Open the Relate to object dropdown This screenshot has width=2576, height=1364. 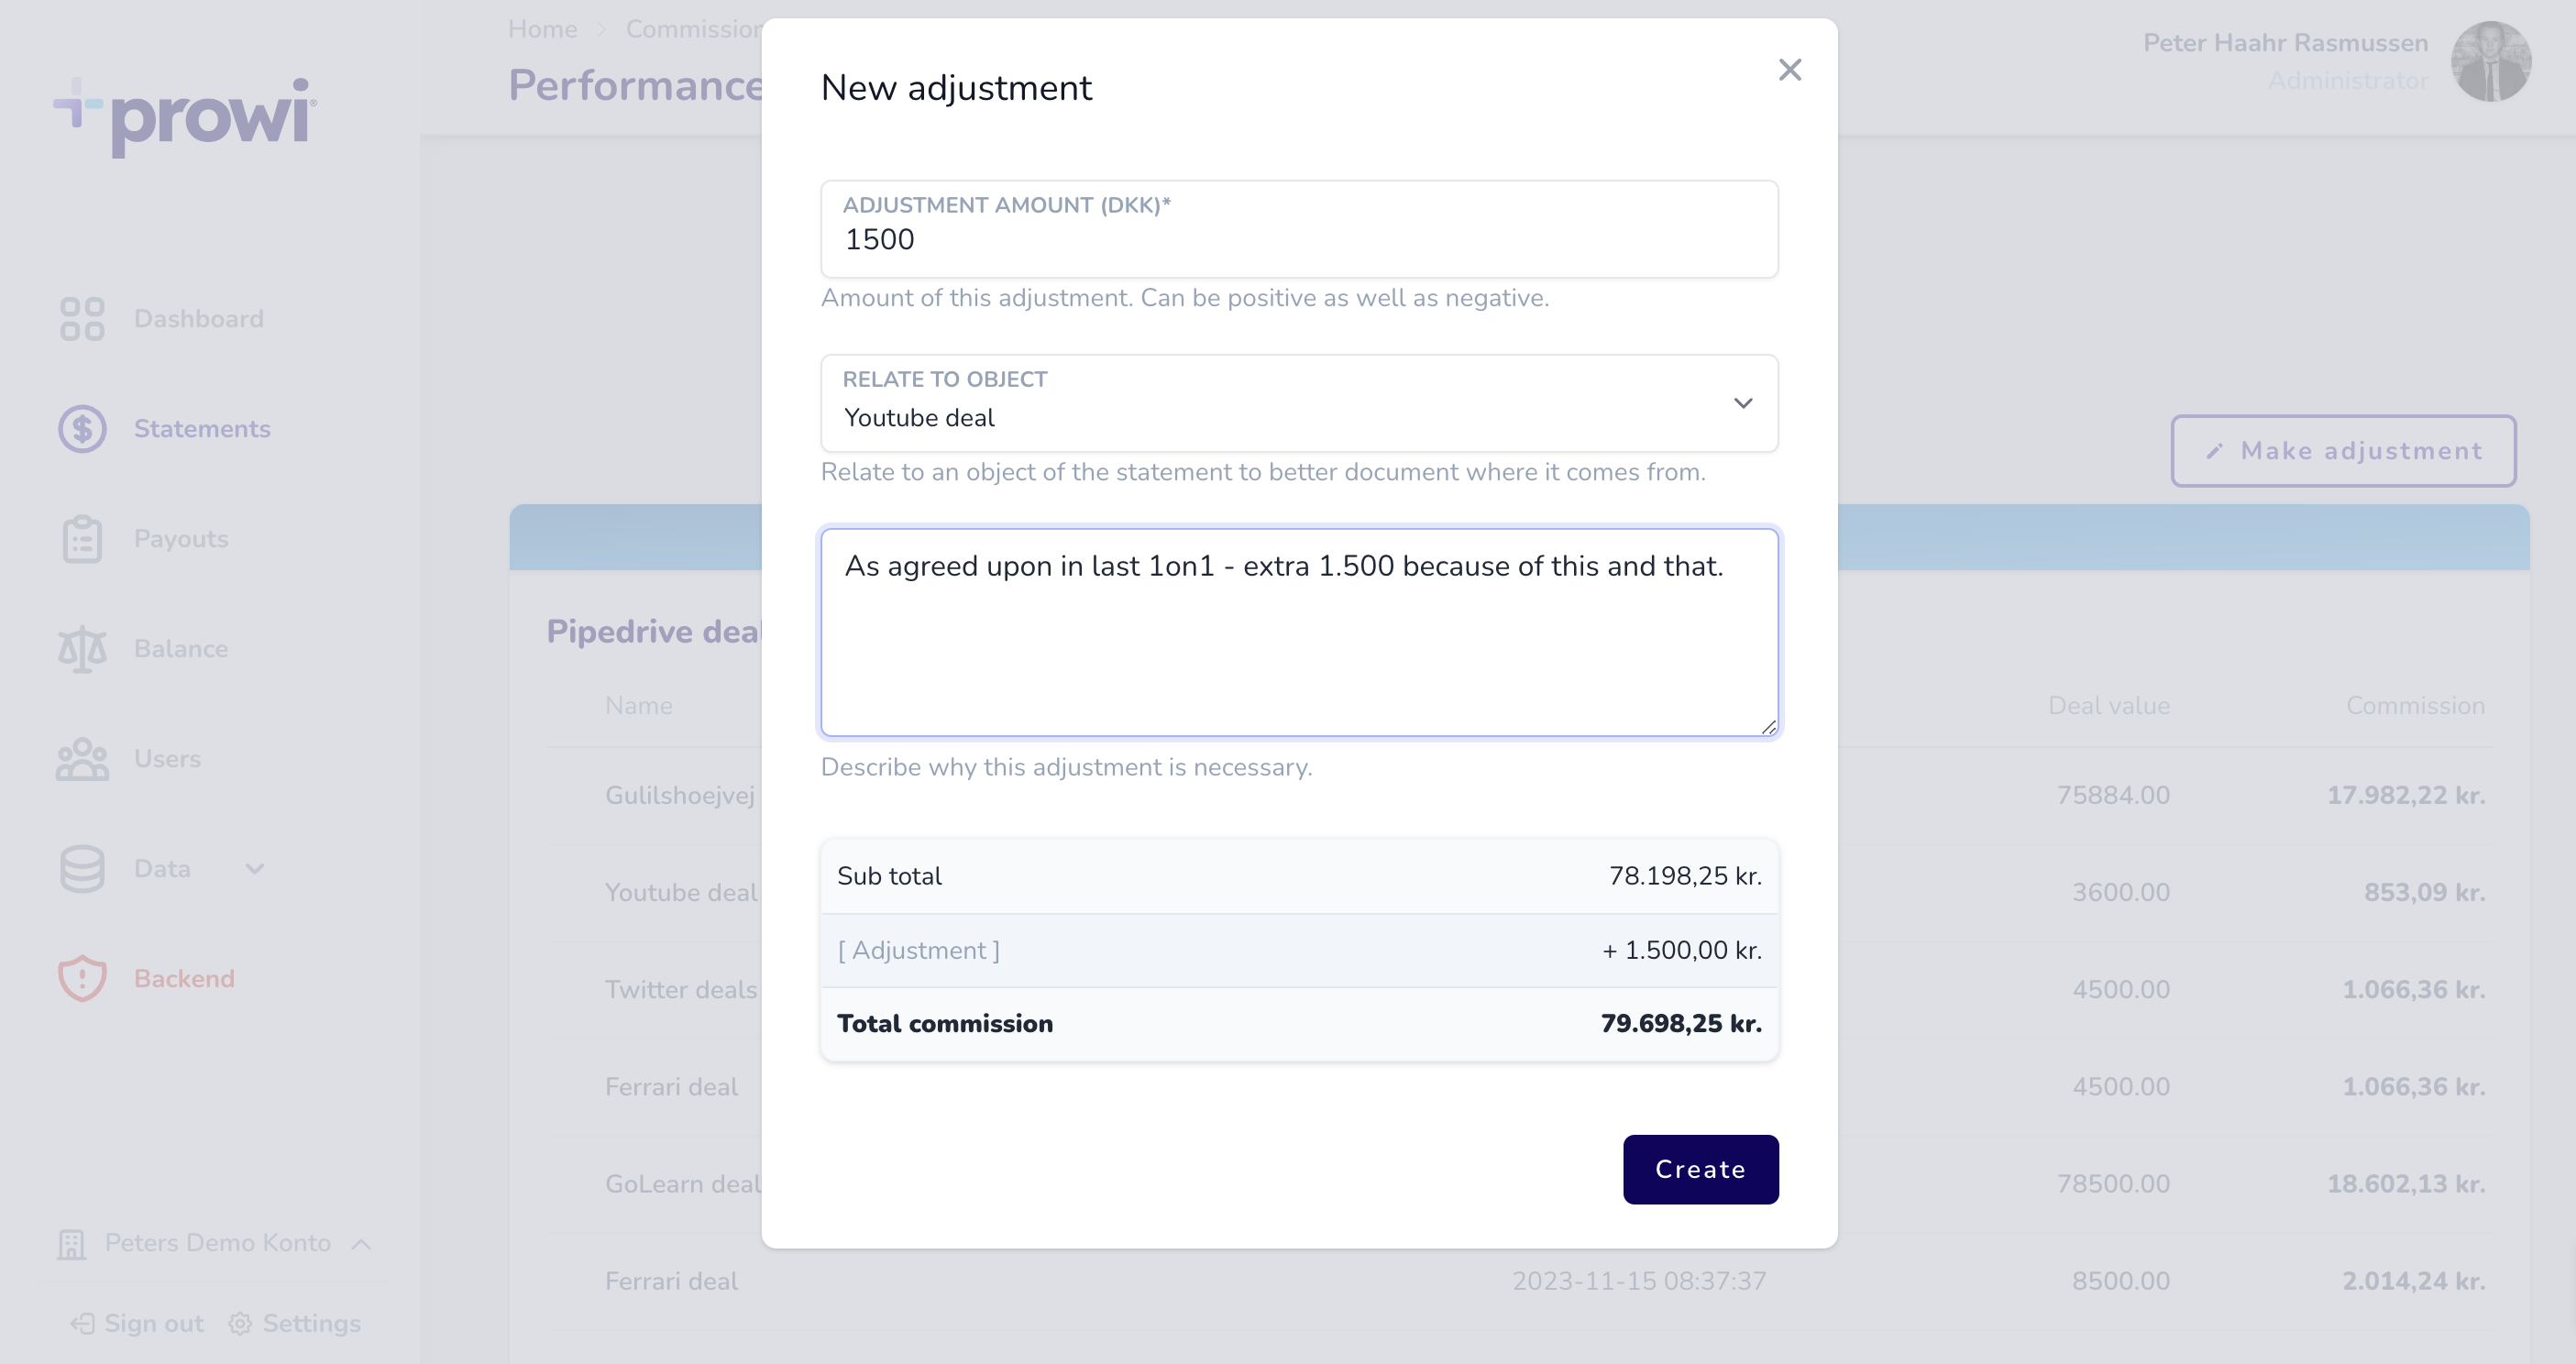click(x=1744, y=403)
